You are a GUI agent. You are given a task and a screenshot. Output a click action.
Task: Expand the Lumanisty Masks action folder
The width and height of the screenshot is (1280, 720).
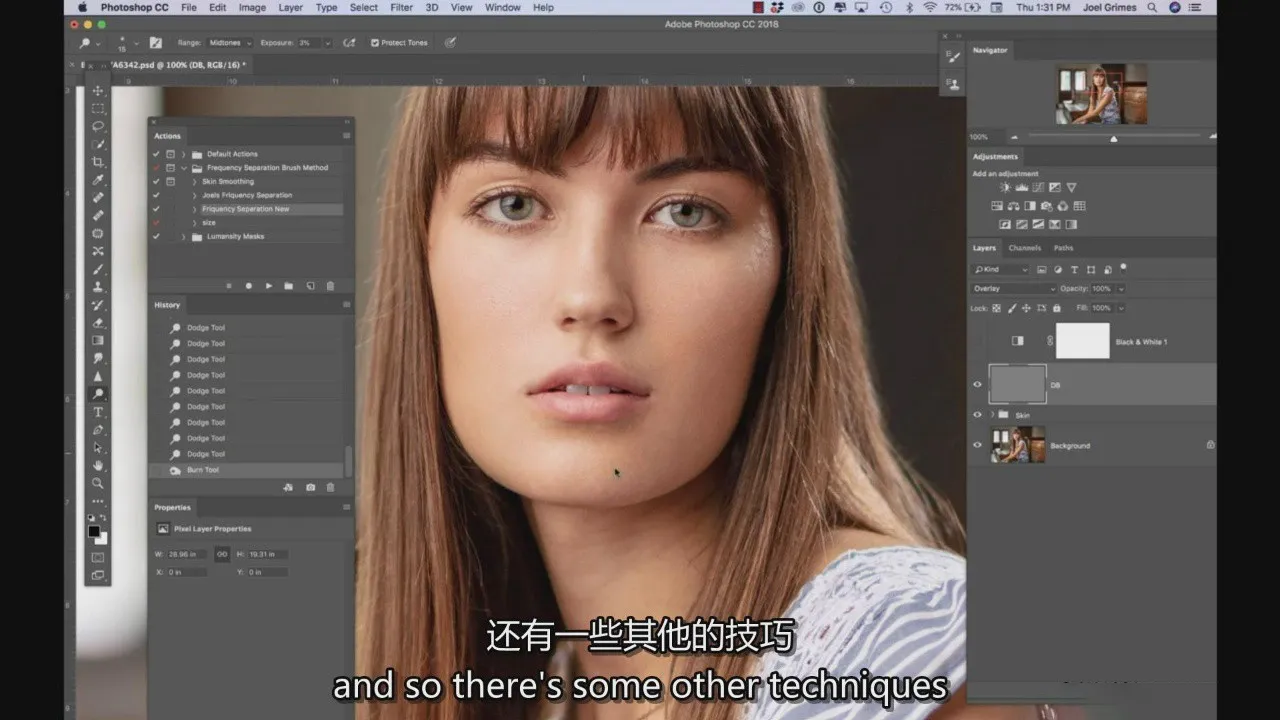183,236
